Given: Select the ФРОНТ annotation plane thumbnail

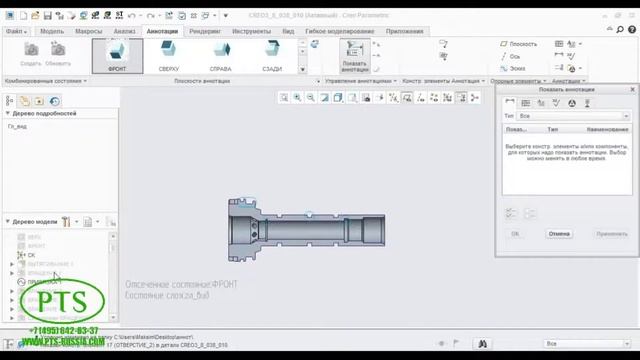Looking at the screenshot, I should pyautogui.click(x=118, y=56).
